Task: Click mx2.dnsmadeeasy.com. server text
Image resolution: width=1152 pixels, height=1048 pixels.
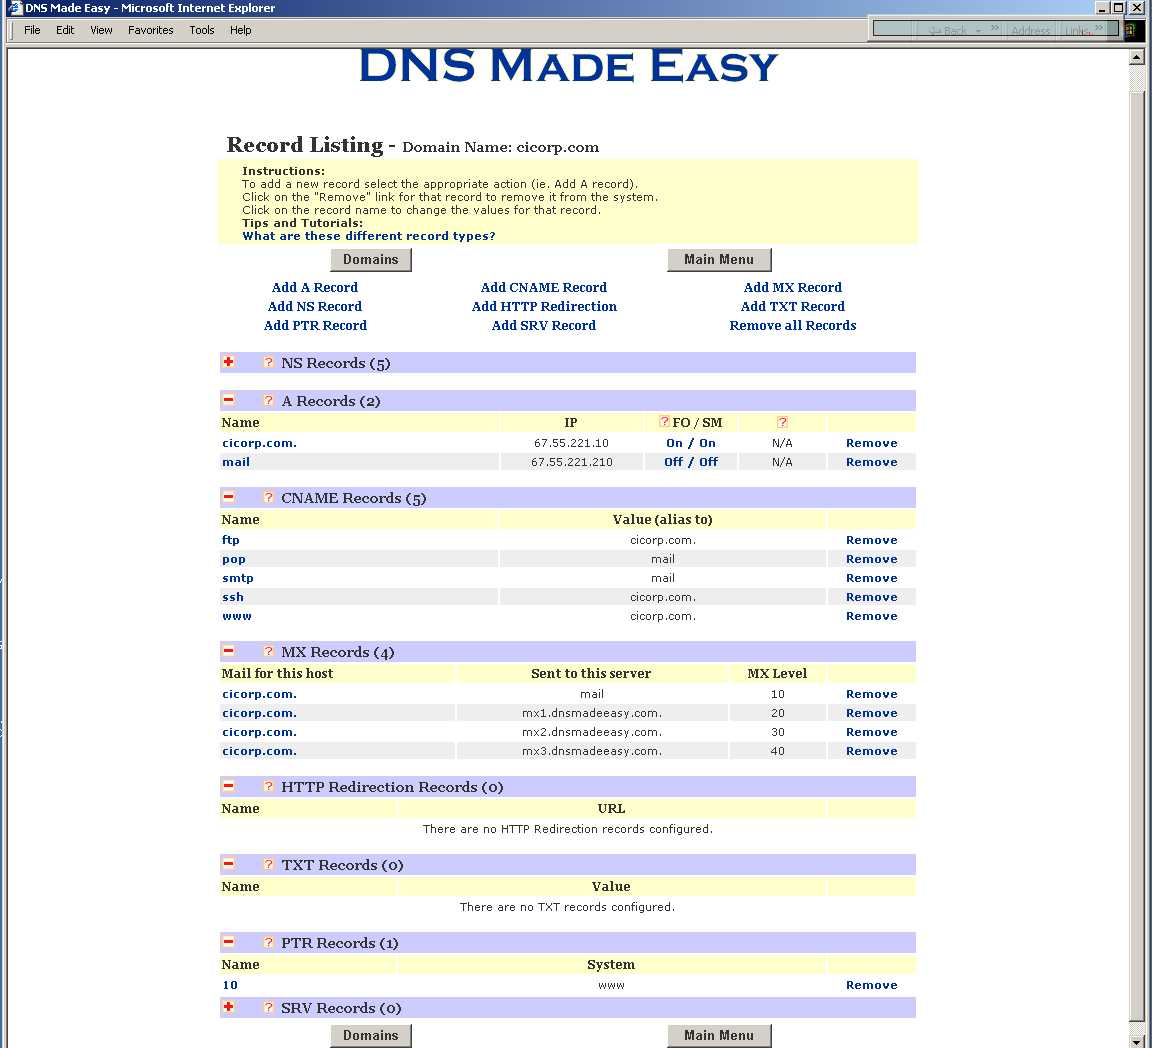Action: point(592,733)
